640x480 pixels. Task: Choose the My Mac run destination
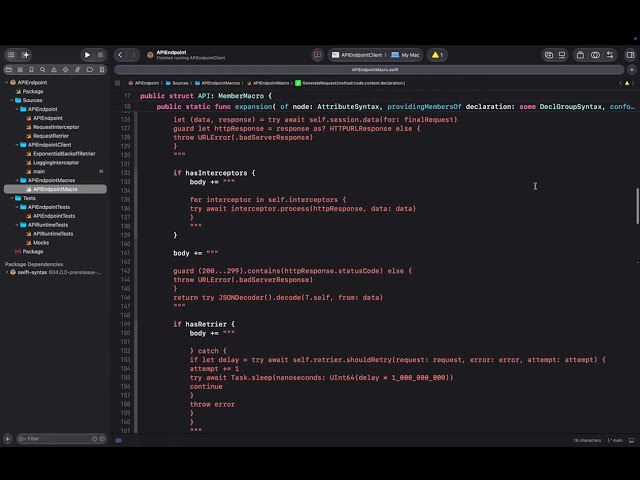click(405, 55)
